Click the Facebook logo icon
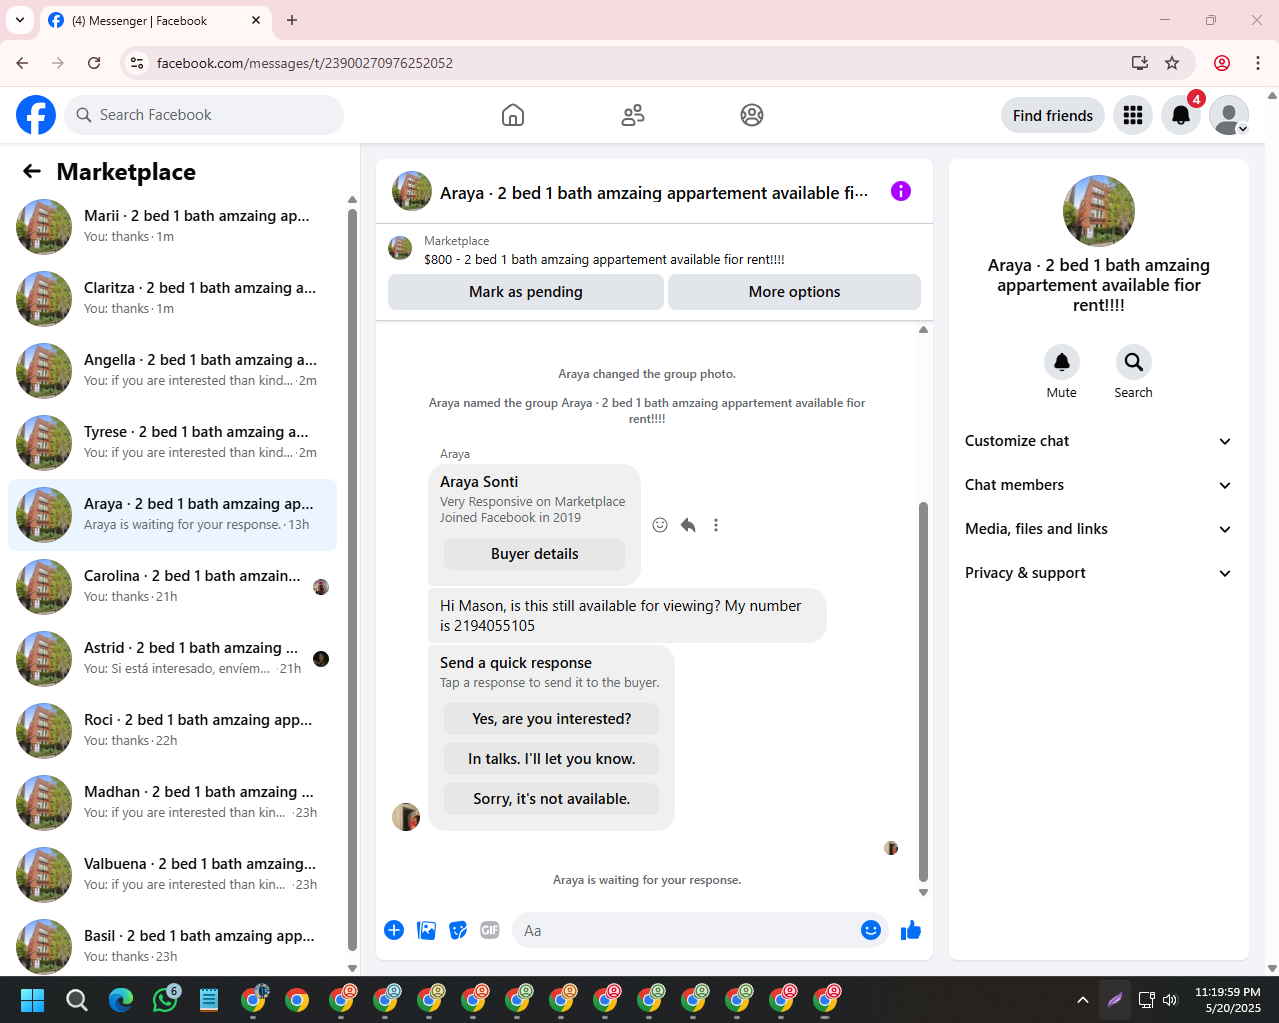The width and height of the screenshot is (1279, 1023). [x=36, y=115]
